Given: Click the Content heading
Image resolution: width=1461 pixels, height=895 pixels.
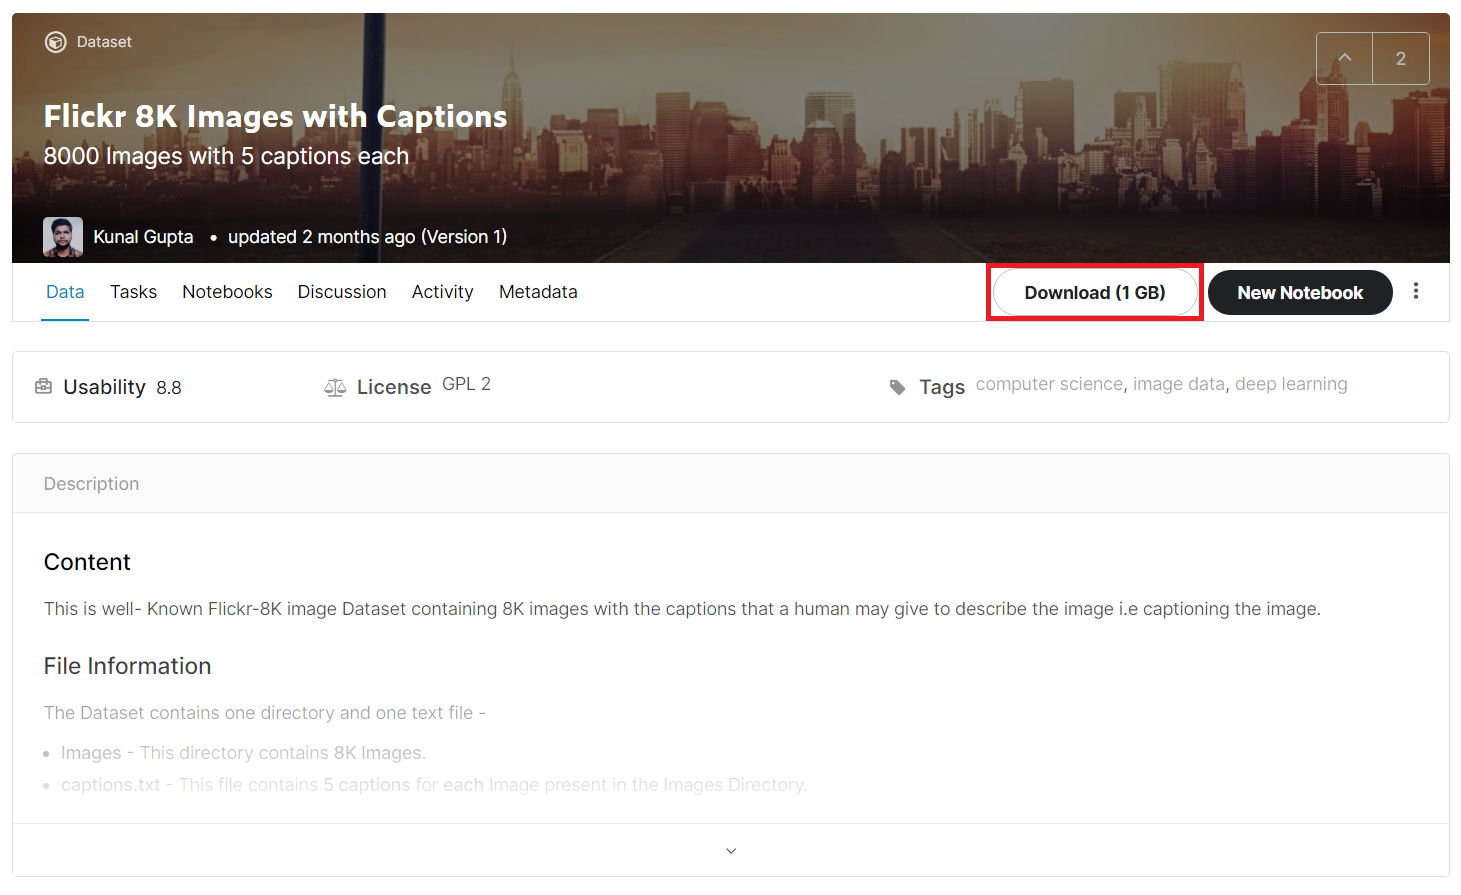Looking at the screenshot, I should pos(87,562).
